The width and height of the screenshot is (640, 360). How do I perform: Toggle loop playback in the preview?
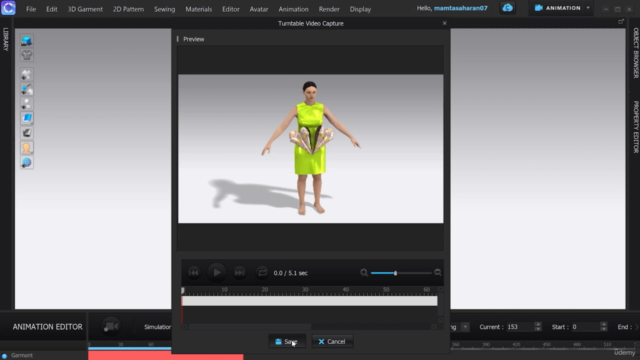click(262, 272)
